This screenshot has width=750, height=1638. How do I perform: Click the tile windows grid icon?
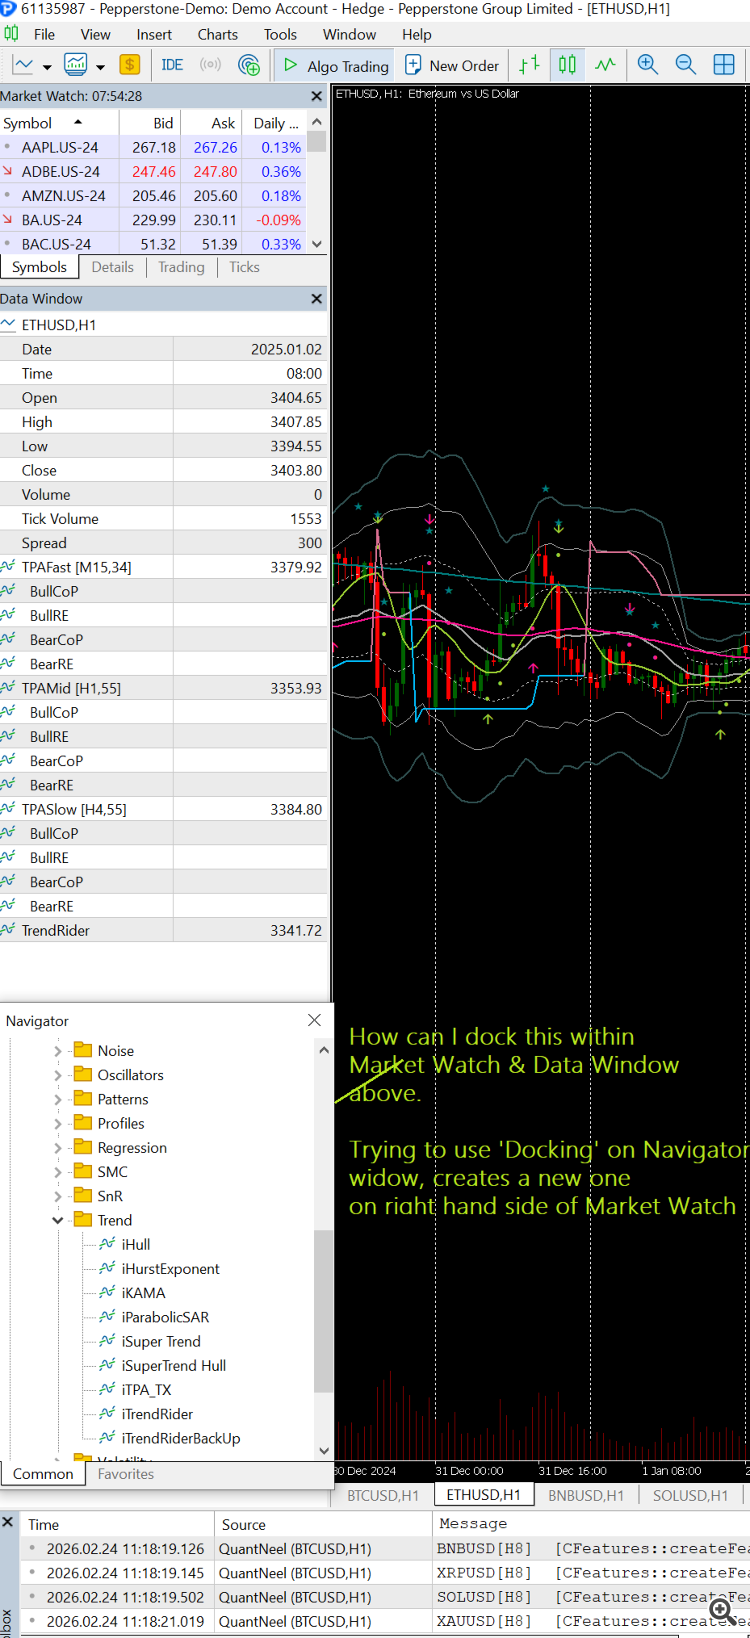[724, 65]
